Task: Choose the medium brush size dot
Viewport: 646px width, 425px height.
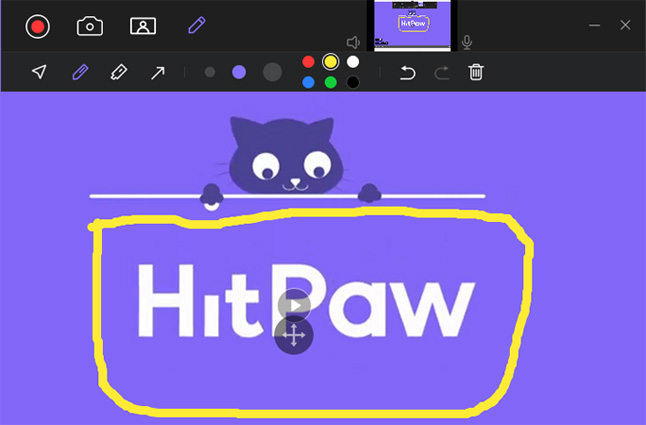Action: pyautogui.click(x=239, y=72)
